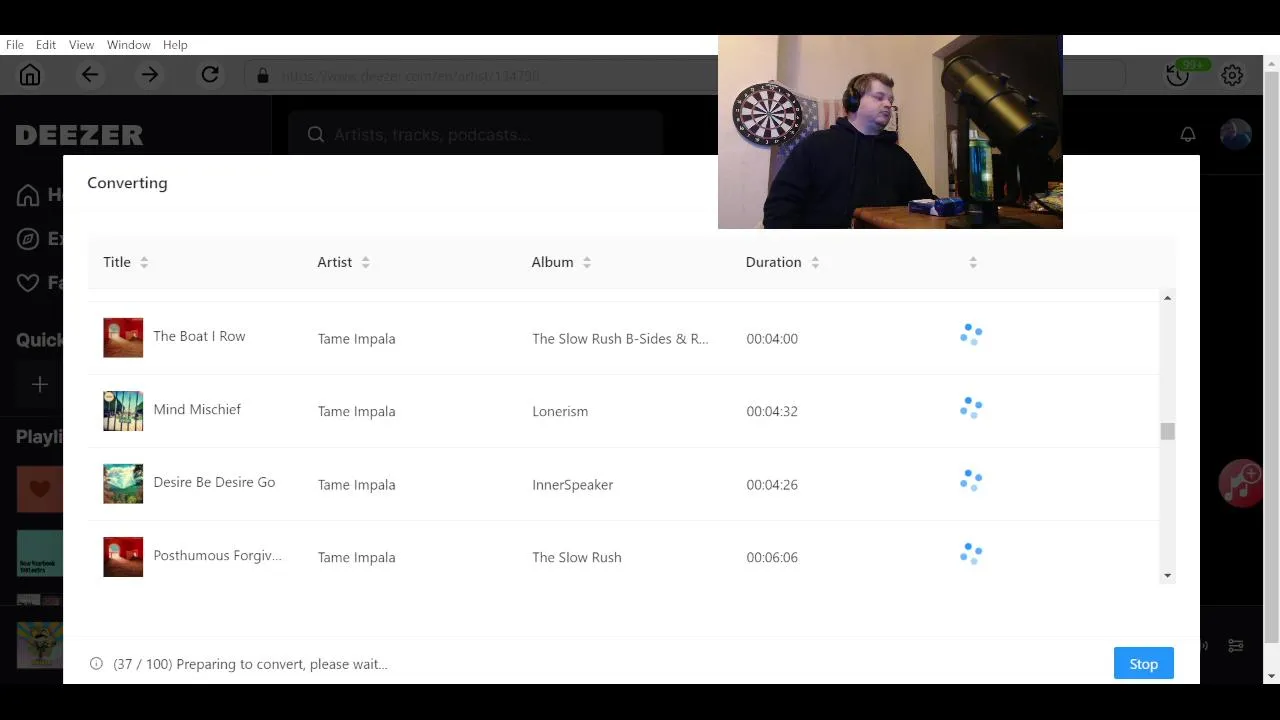Open the File menu
The height and width of the screenshot is (720, 1280).
tap(15, 45)
